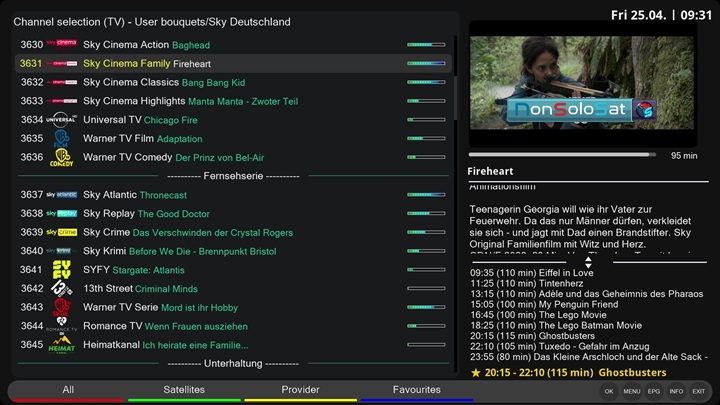Click the Heimatkanal channel logo
720x405 pixels.
click(62, 344)
